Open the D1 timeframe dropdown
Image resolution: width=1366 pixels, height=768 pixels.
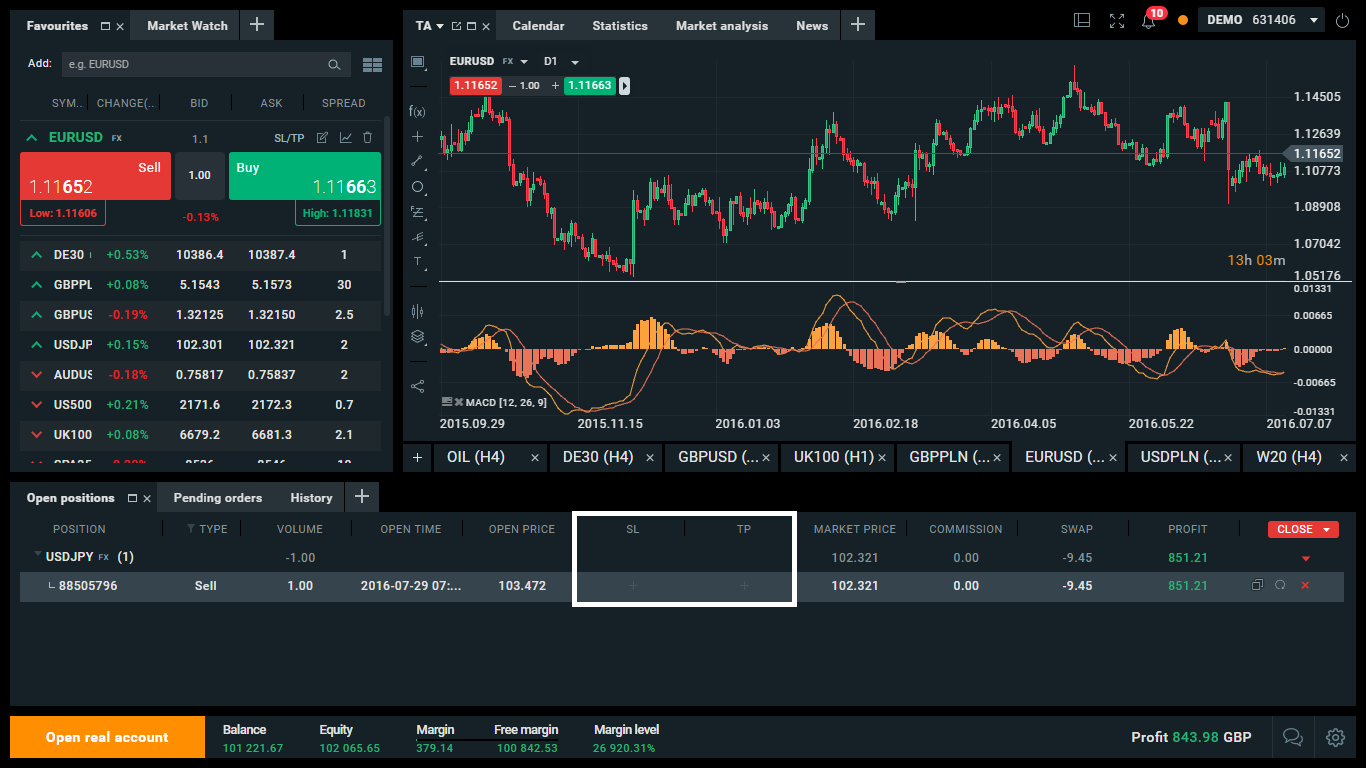pyautogui.click(x=561, y=61)
